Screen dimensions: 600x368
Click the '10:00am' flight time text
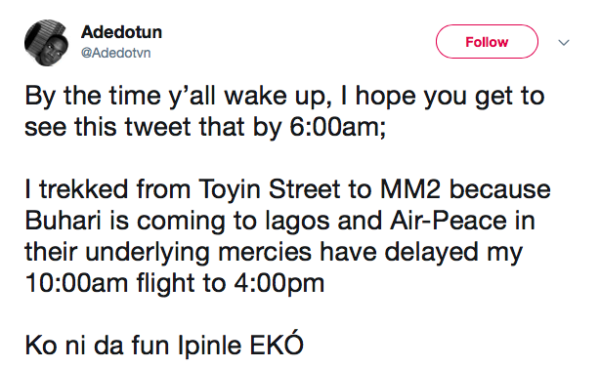click(76, 283)
